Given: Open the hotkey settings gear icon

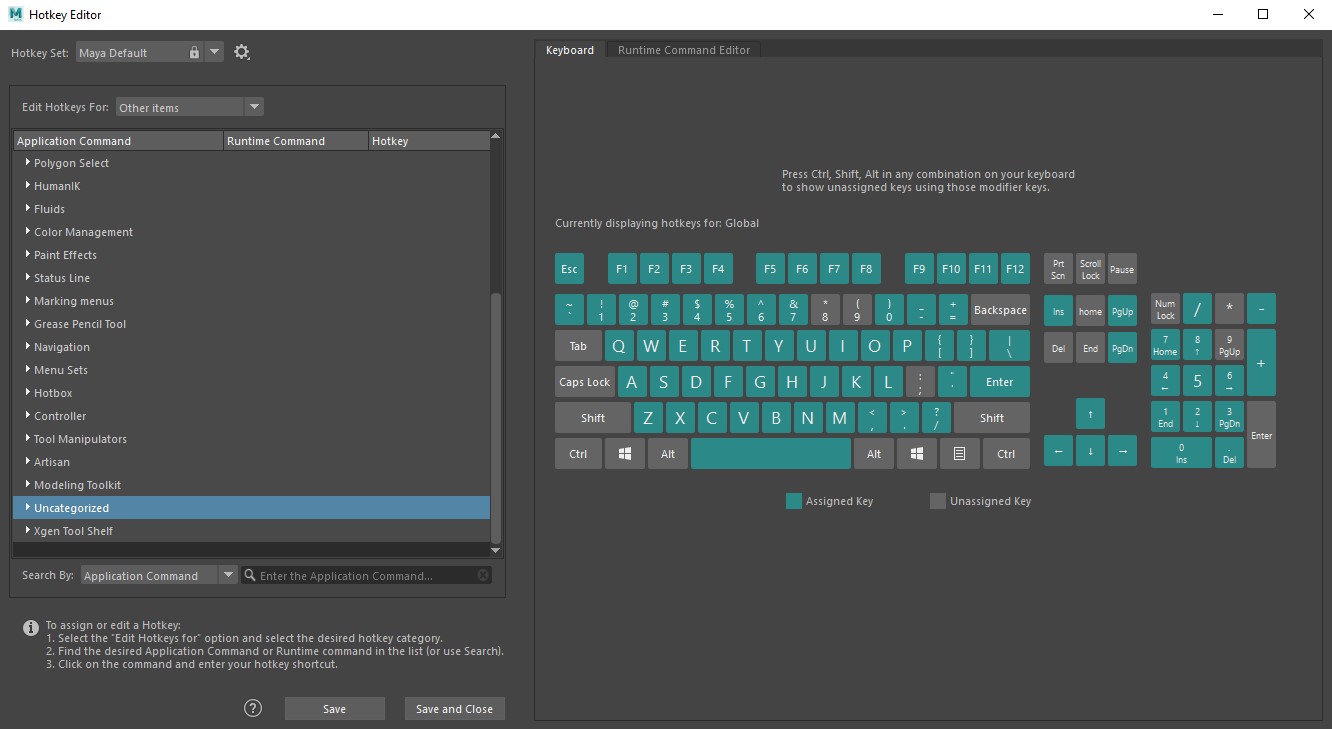Looking at the screenshot, I should [241, 51].
